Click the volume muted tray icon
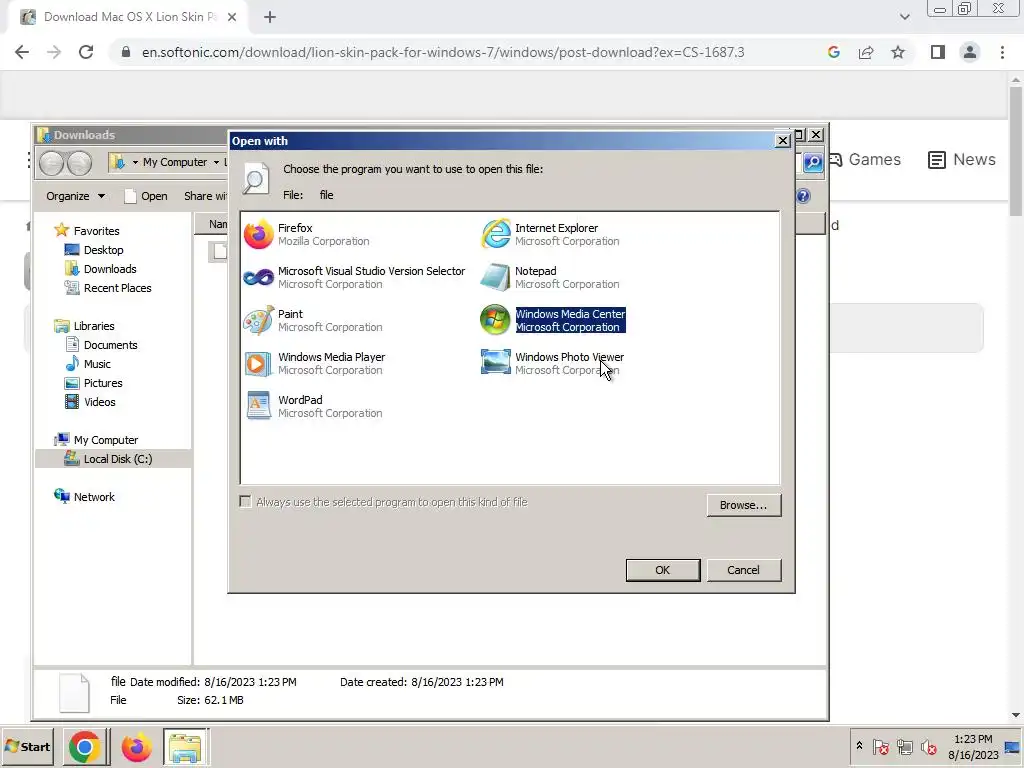Screen dimensions: 1024x768 928,746
